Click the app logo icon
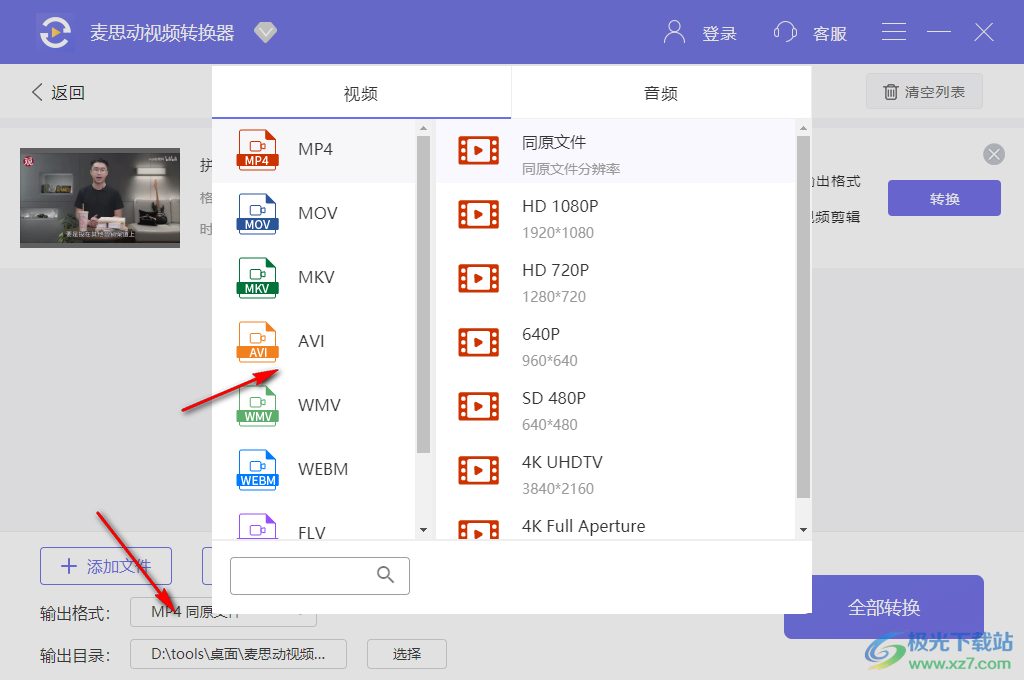This screenshot has width=1024, height=680. 55,32
